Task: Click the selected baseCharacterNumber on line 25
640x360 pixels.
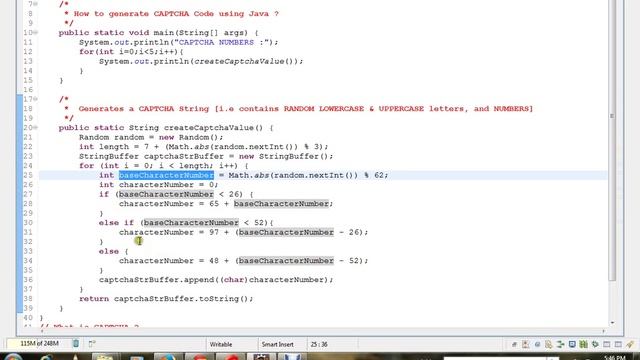Action: (166, 175)
